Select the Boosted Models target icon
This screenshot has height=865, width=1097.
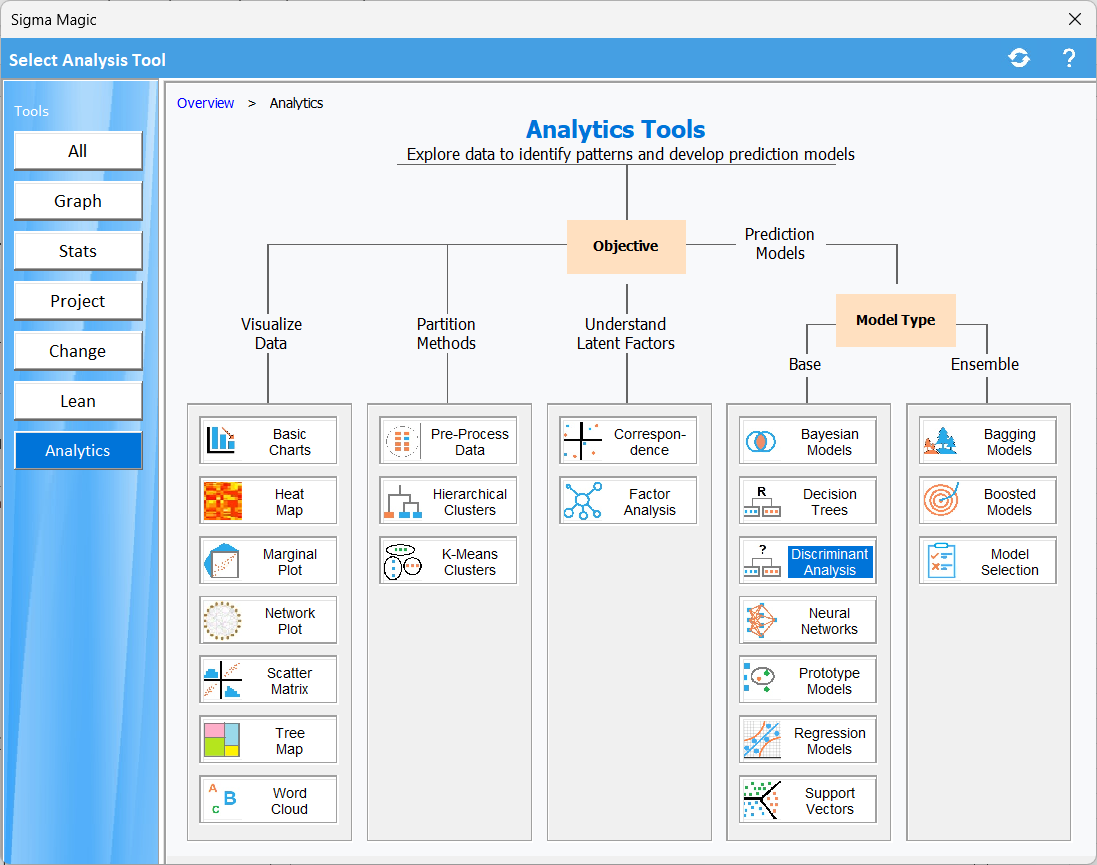click(x=942, y=501)
